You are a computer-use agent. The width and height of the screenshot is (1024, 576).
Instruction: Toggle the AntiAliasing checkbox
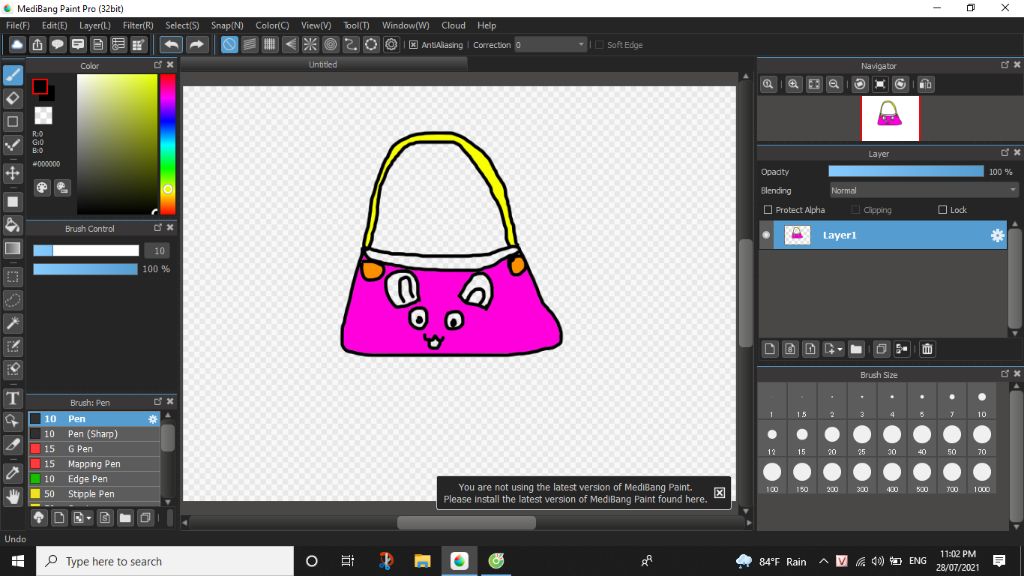click(413, 45)
